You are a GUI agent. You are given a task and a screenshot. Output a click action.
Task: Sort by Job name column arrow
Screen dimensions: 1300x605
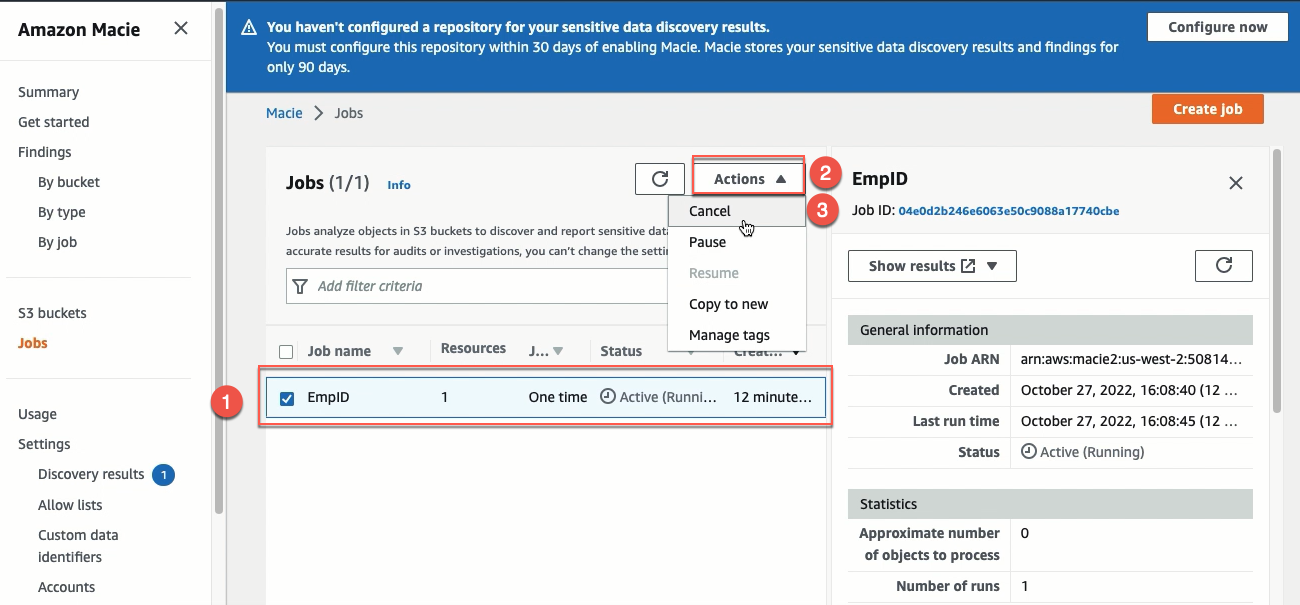[398, 352]
